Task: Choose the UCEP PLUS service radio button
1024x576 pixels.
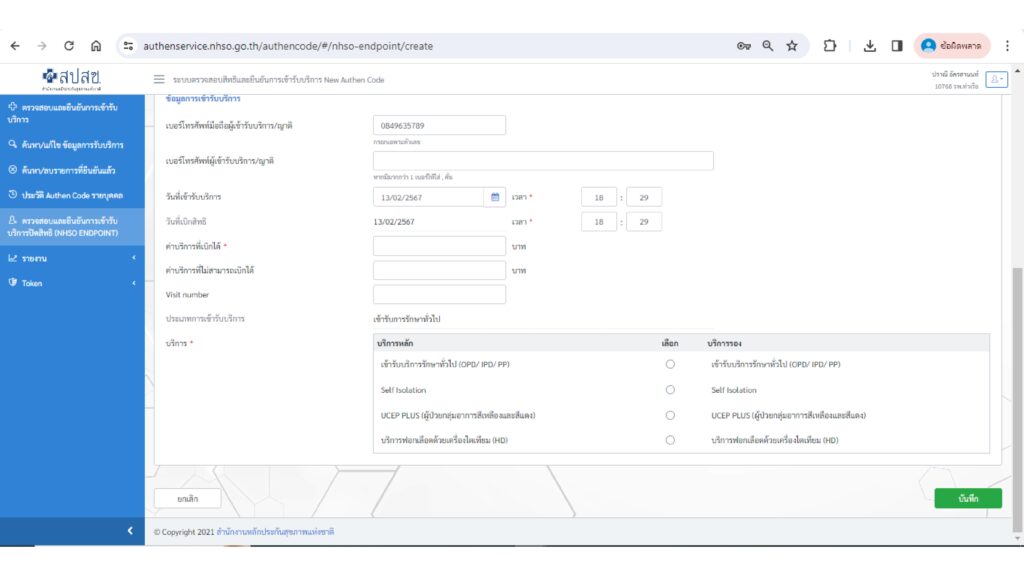Action: (670, 415)
